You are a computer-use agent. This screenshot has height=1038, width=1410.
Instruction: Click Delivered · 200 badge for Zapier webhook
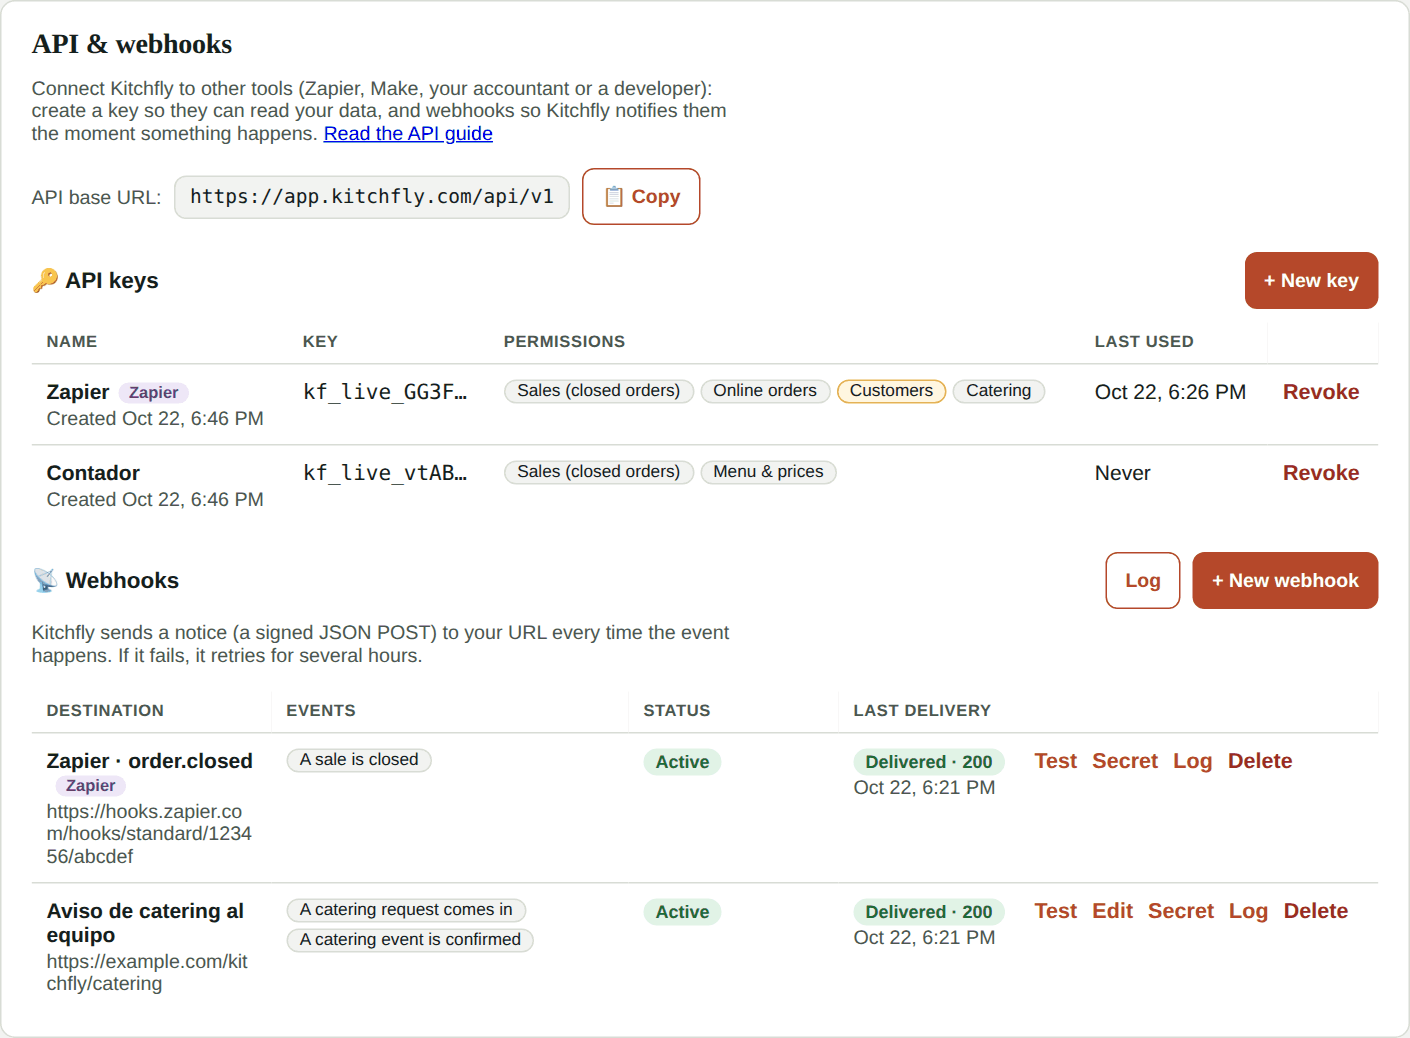[929, 762]
